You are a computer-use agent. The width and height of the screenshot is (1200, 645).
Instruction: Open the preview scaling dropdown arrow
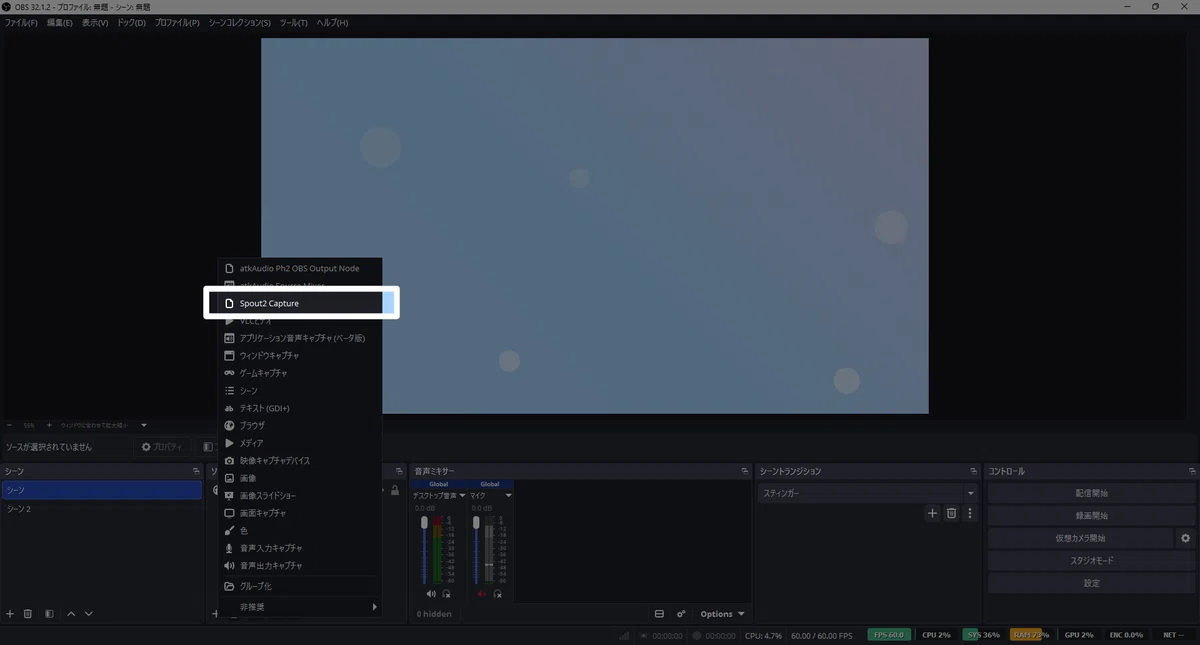point(144,425)
